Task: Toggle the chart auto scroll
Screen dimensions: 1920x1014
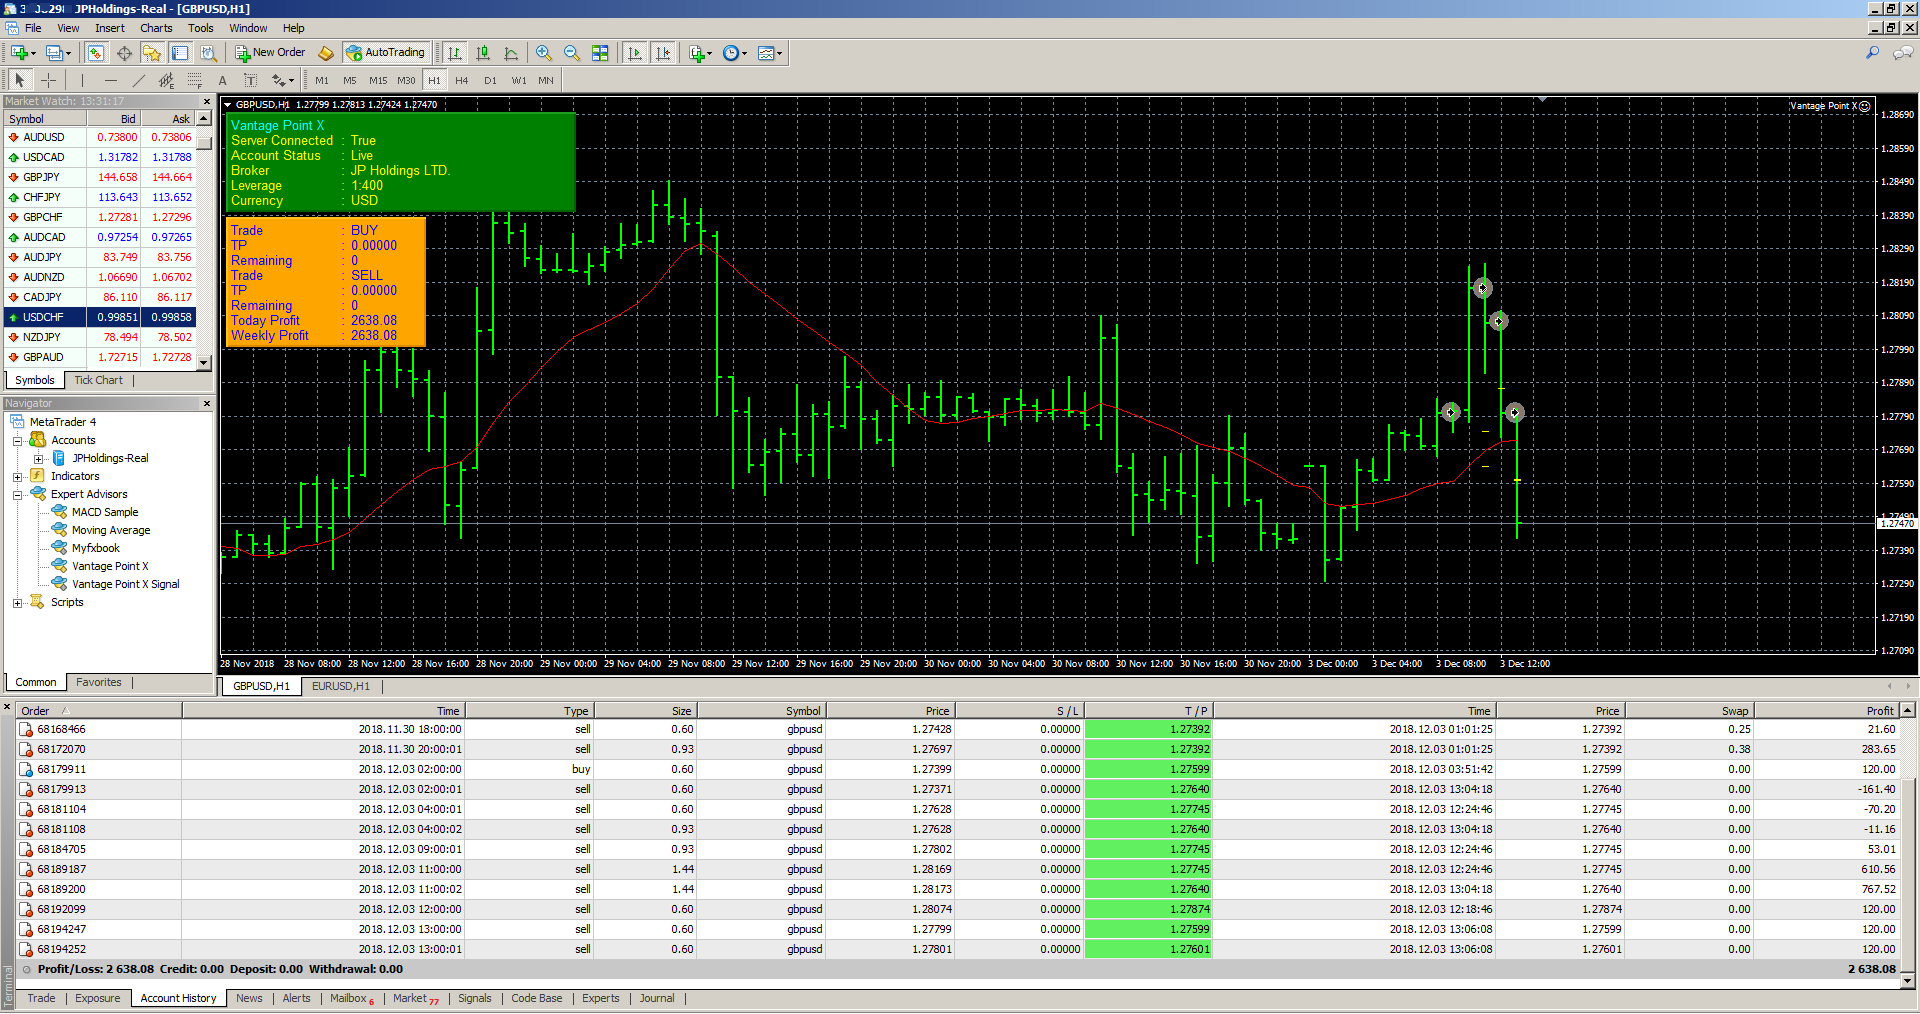Action: pyautogui.click(x=634, y=53)
